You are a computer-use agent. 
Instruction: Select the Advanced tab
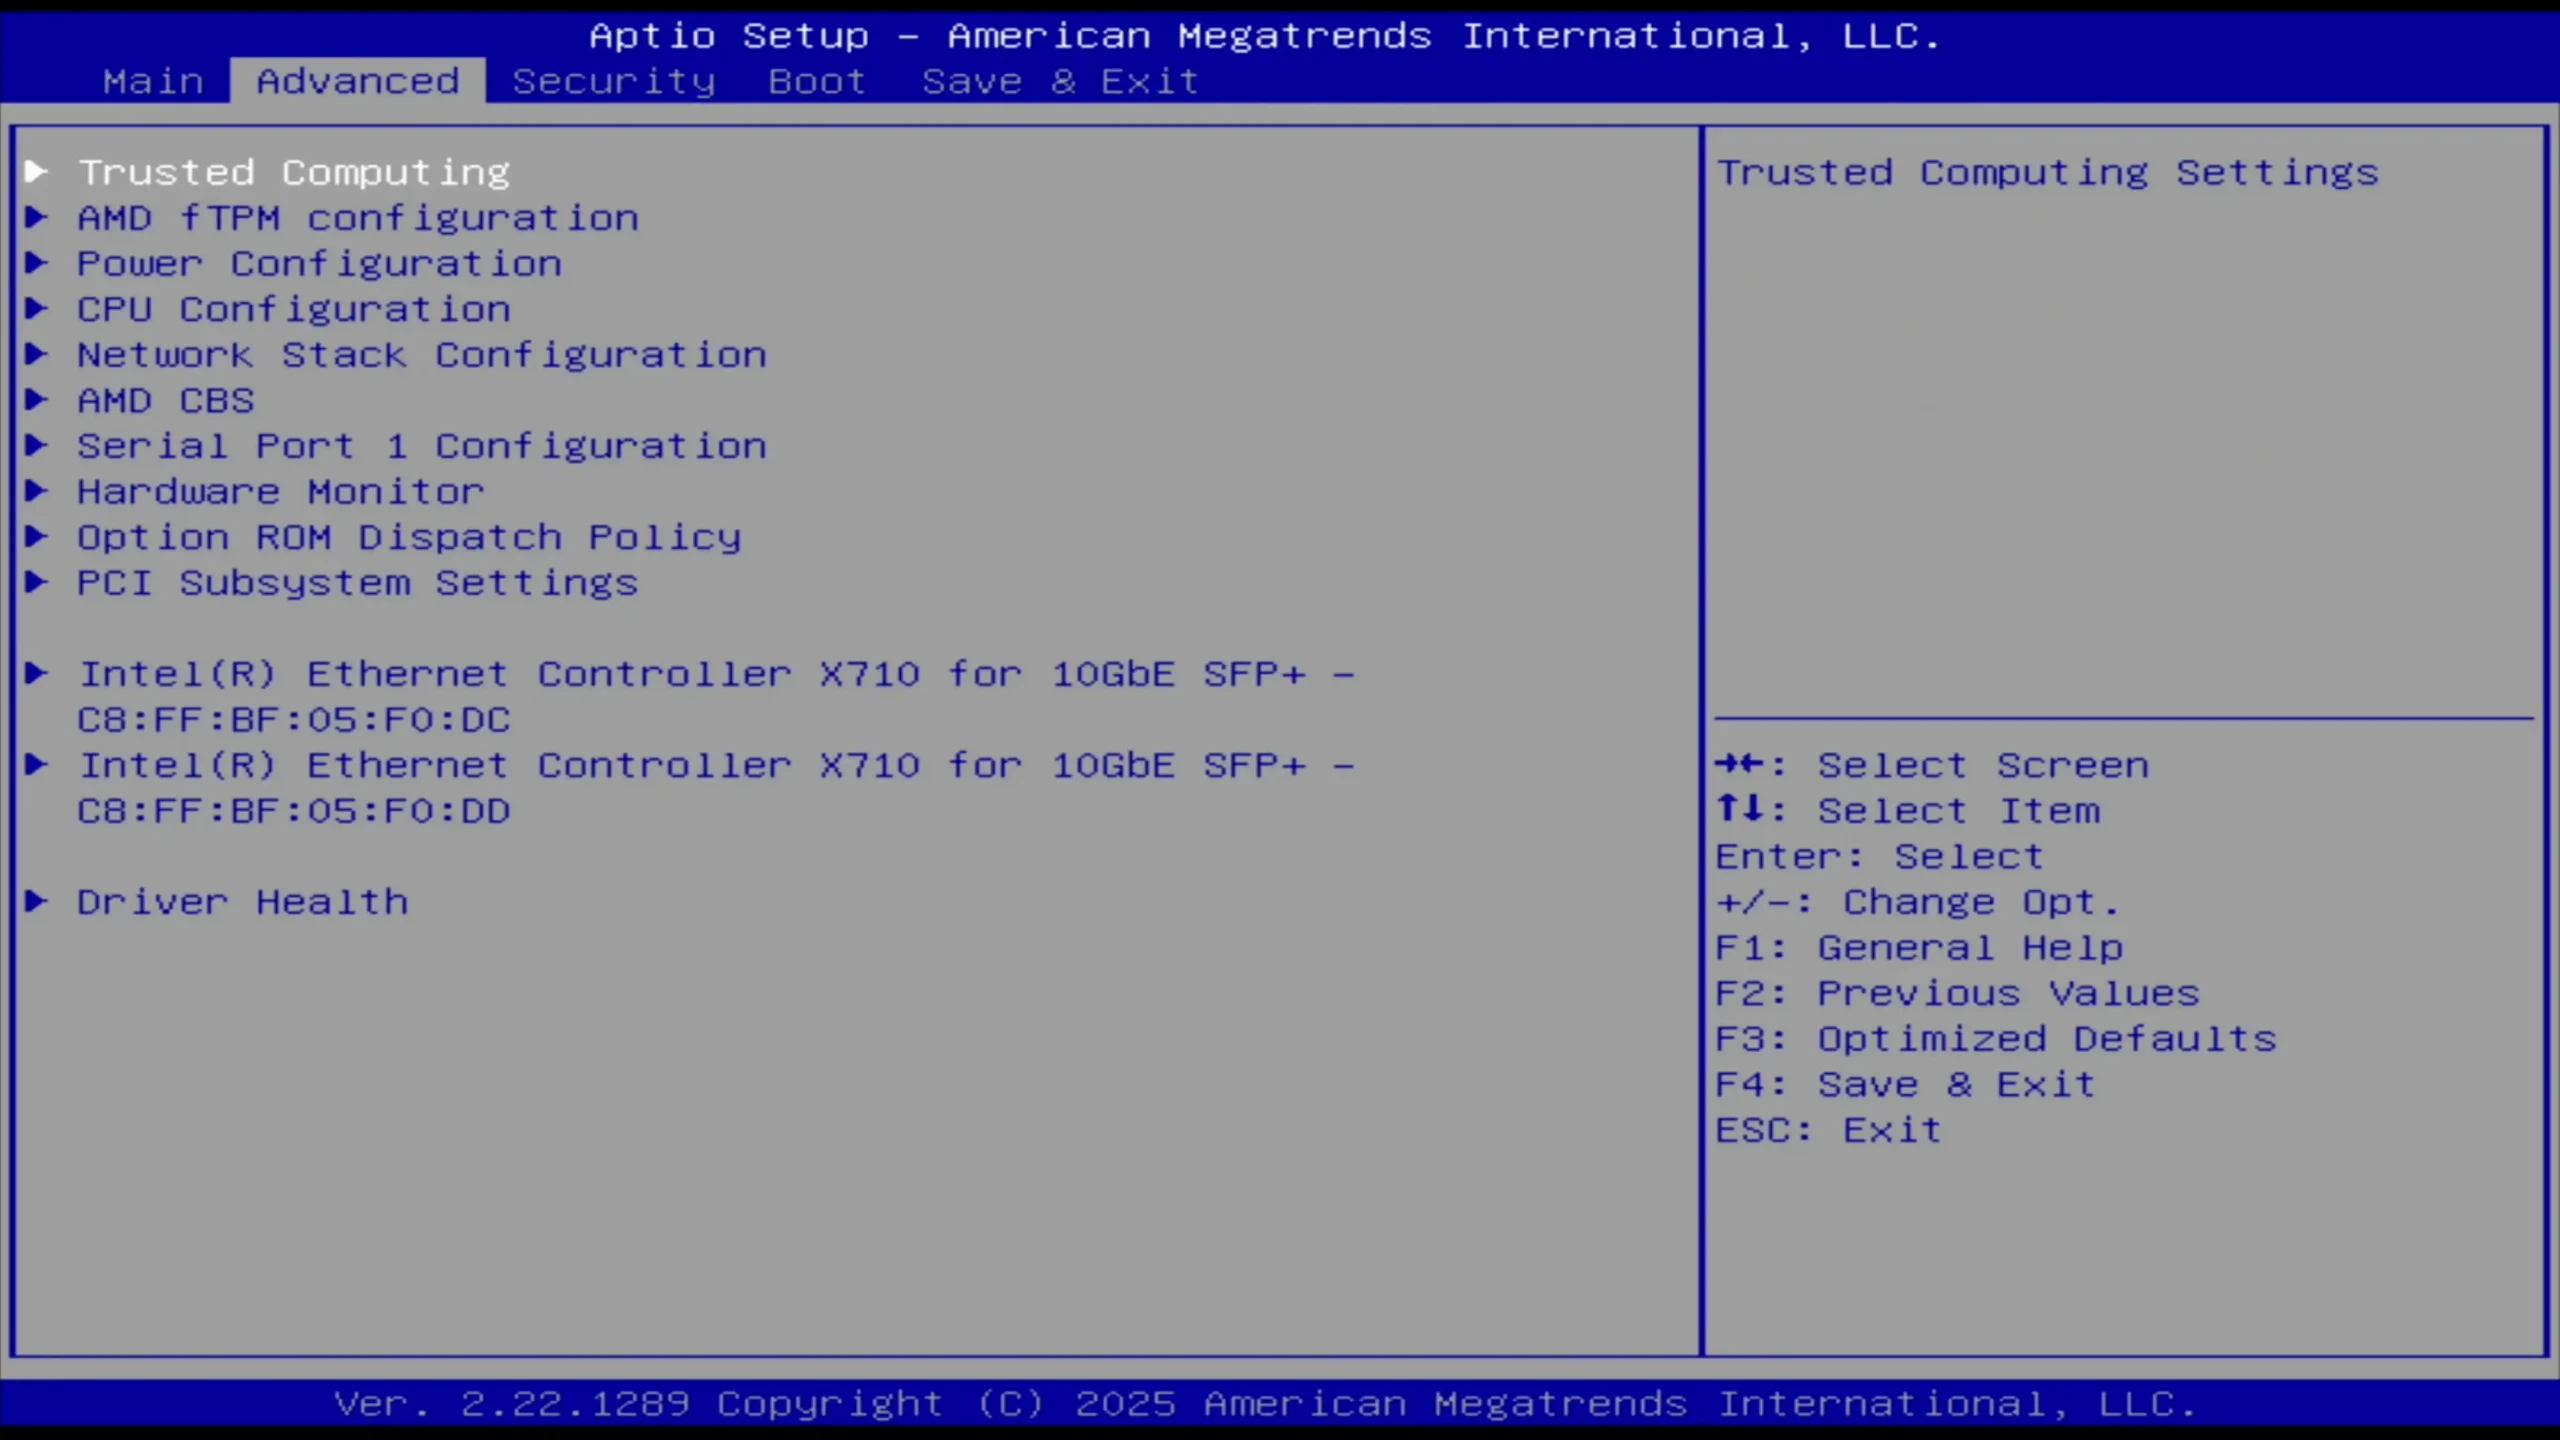point(358,81)
